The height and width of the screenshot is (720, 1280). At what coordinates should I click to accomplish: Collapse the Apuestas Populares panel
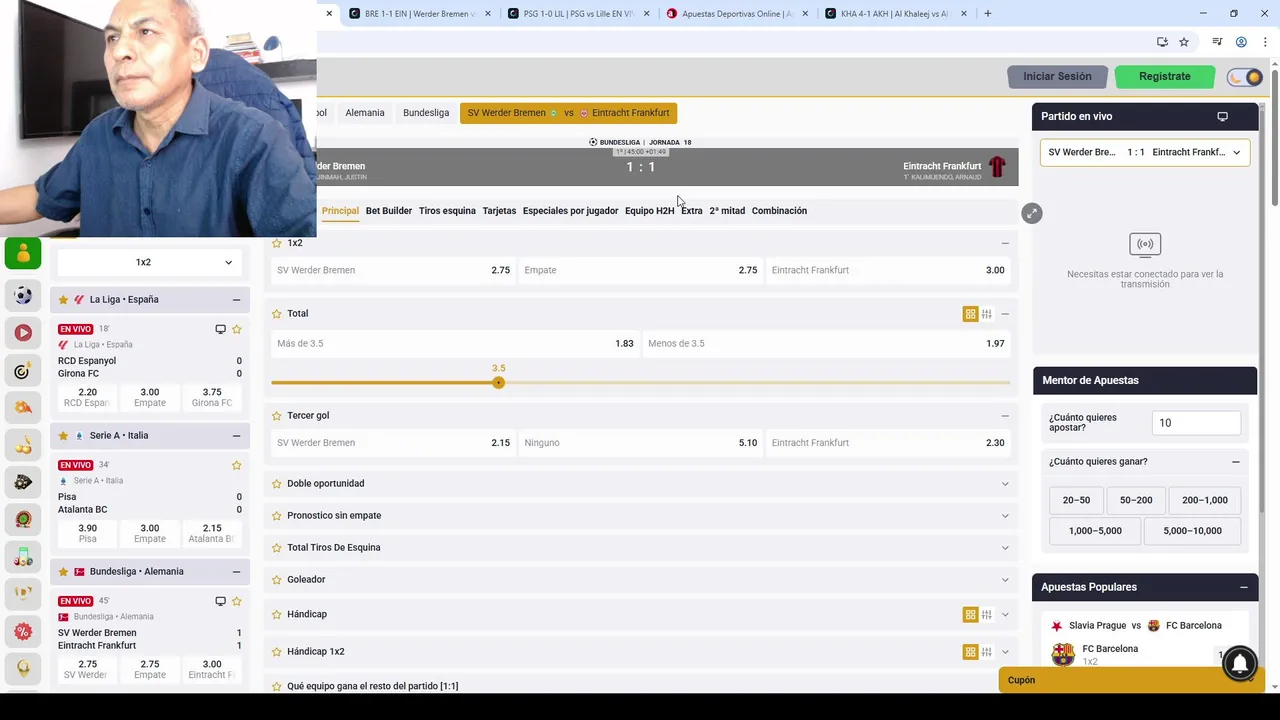pyautogui.click(x=1244, y=587)
